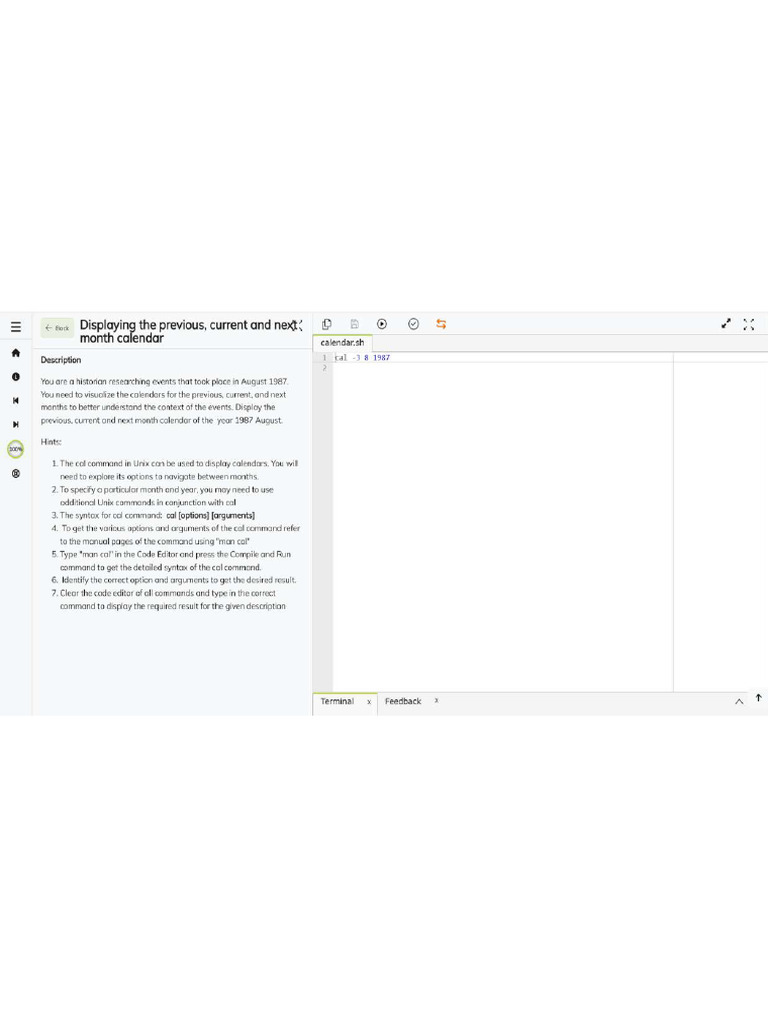This screenshot has width=768, height=1024.
Task: Expand the description panel with the corner fullscreen icon
Action: (297, 325)
